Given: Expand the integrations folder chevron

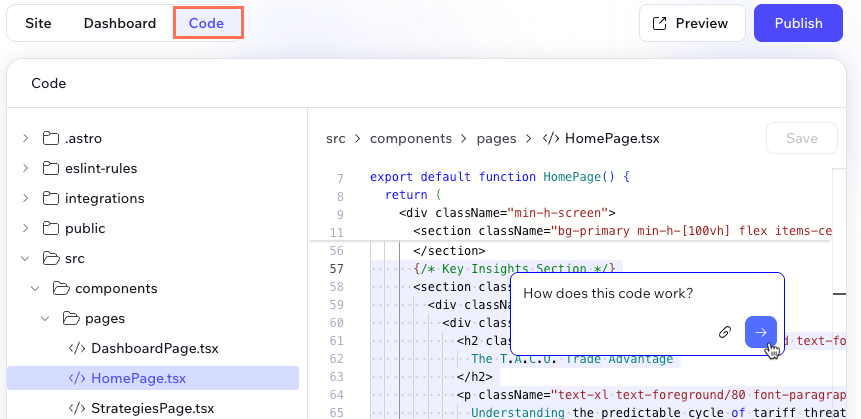Looking at the screenshot, I should tap(25, 198).
